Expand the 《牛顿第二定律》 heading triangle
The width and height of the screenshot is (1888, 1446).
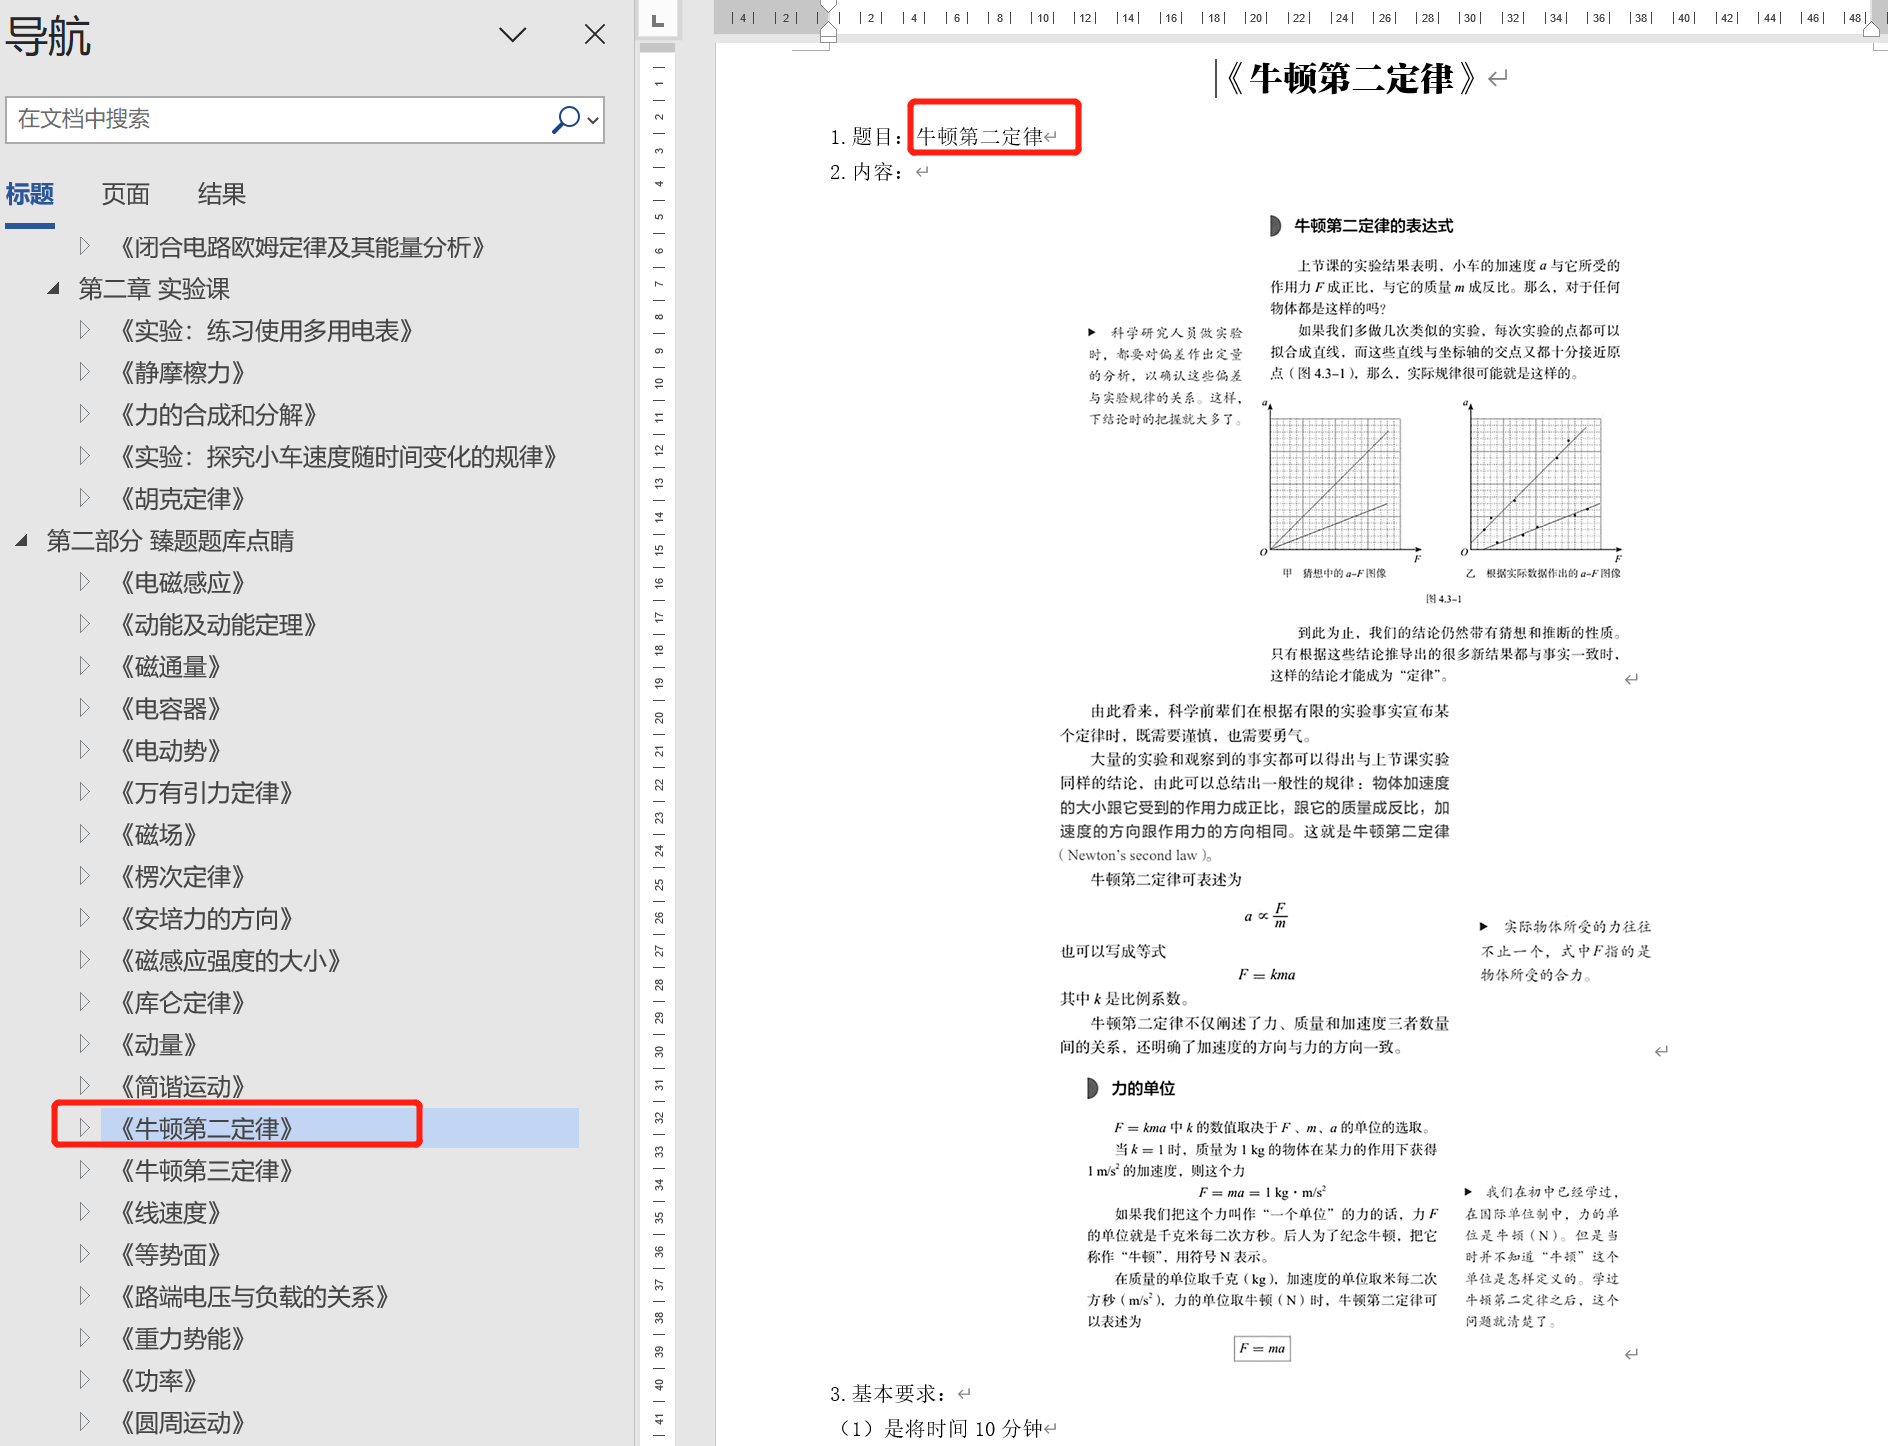85,1128
